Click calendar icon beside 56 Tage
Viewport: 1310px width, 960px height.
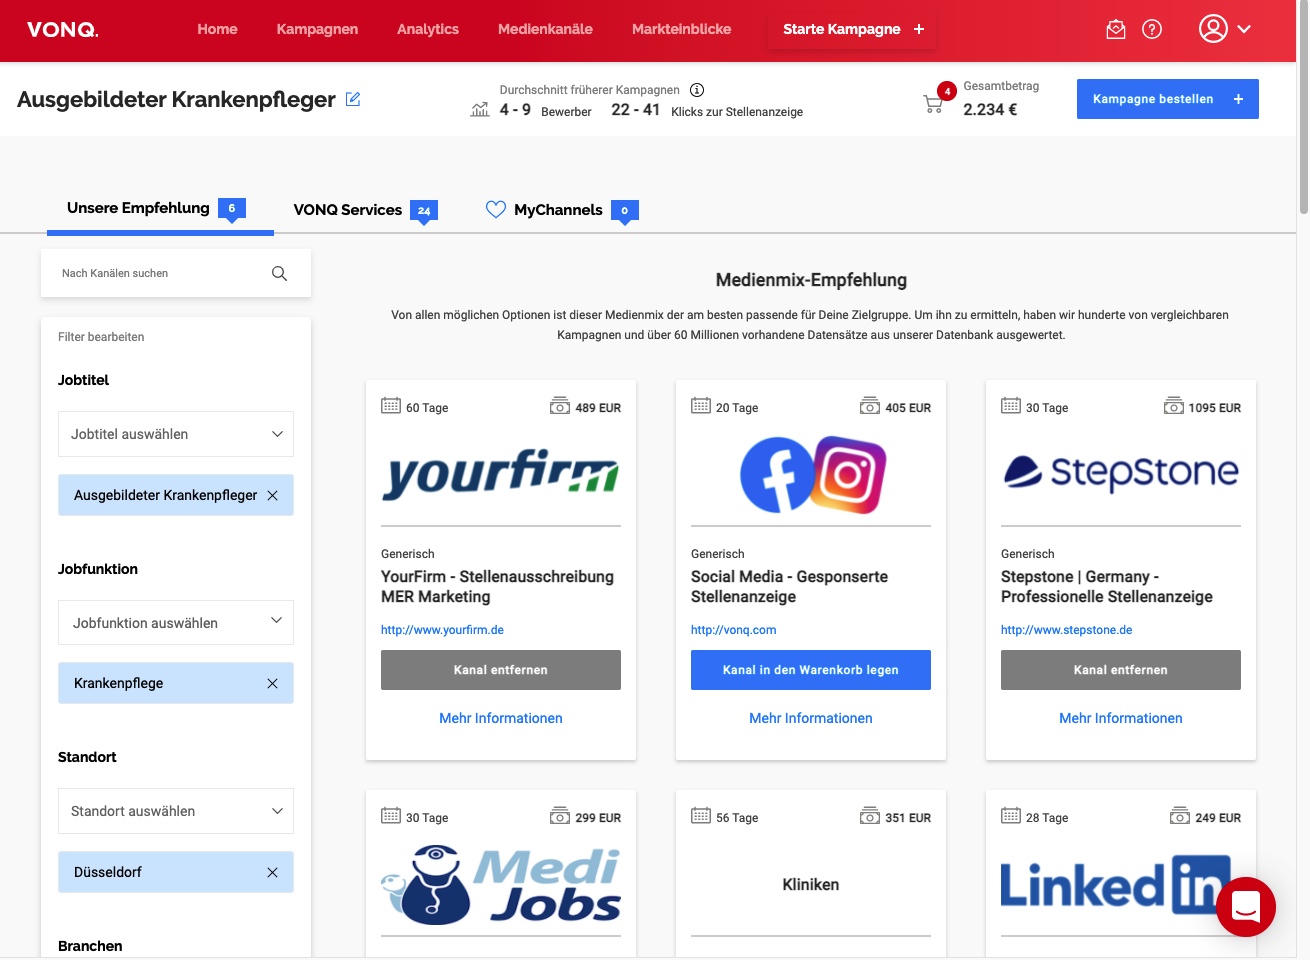[701, 816]
